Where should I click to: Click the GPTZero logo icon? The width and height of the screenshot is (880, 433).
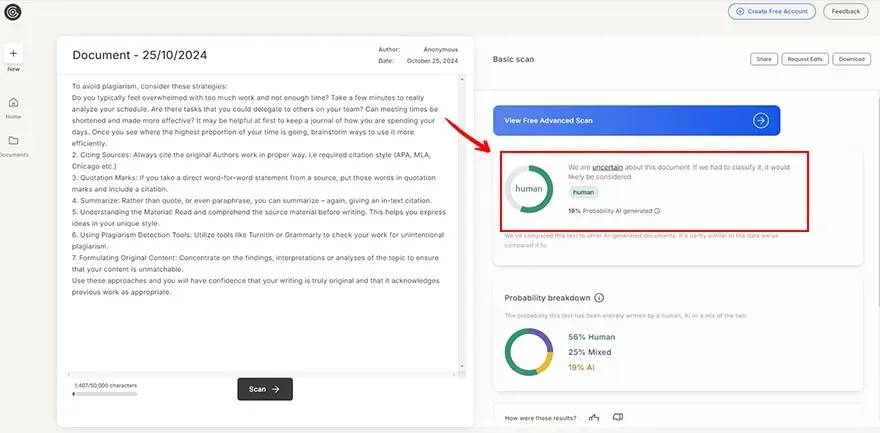(14, 11)
